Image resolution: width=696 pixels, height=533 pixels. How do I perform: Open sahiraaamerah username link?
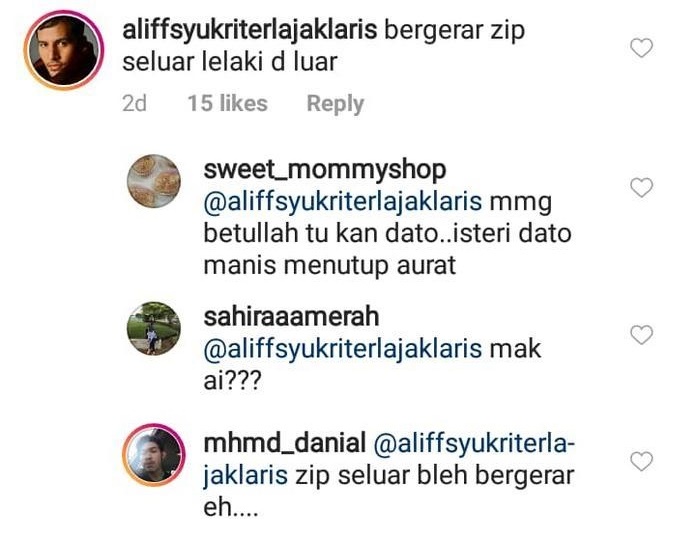click(x=291, y=317)
